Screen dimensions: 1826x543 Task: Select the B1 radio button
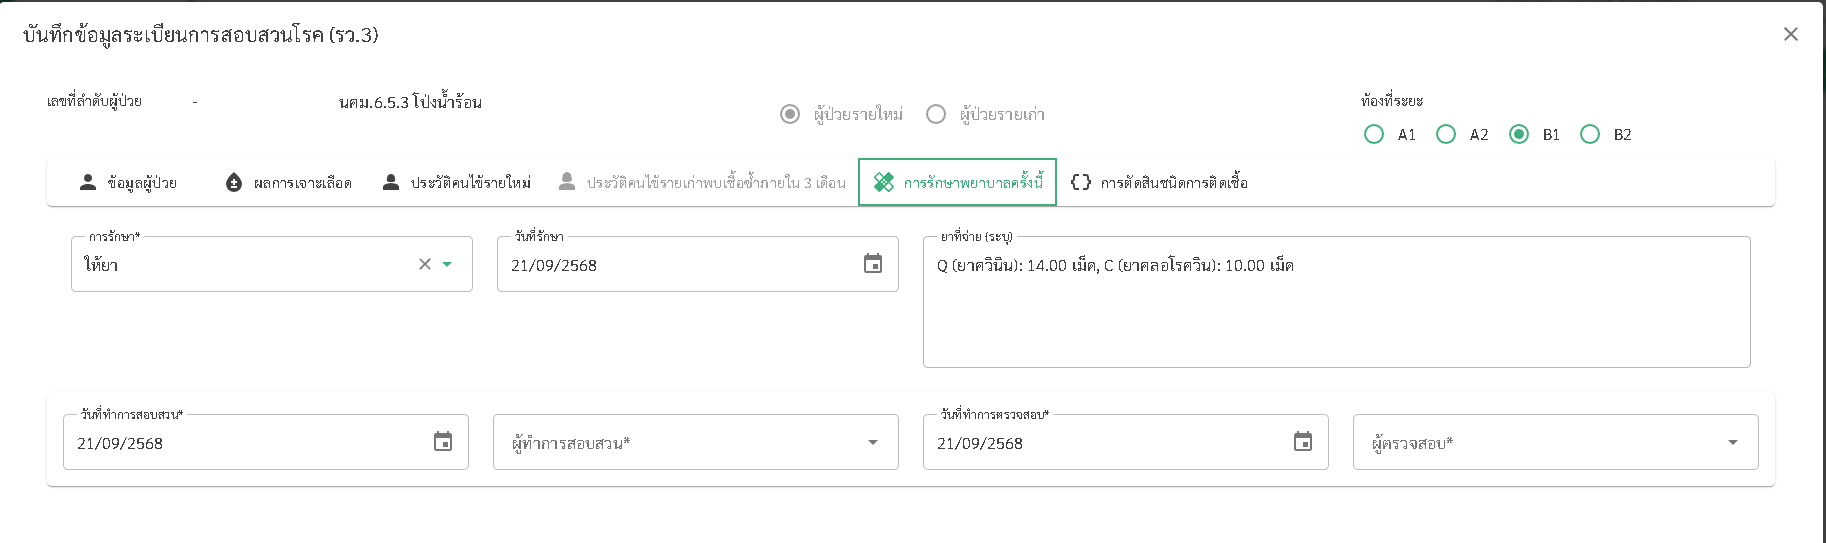pyautogui.click(x=1519, y=134)
